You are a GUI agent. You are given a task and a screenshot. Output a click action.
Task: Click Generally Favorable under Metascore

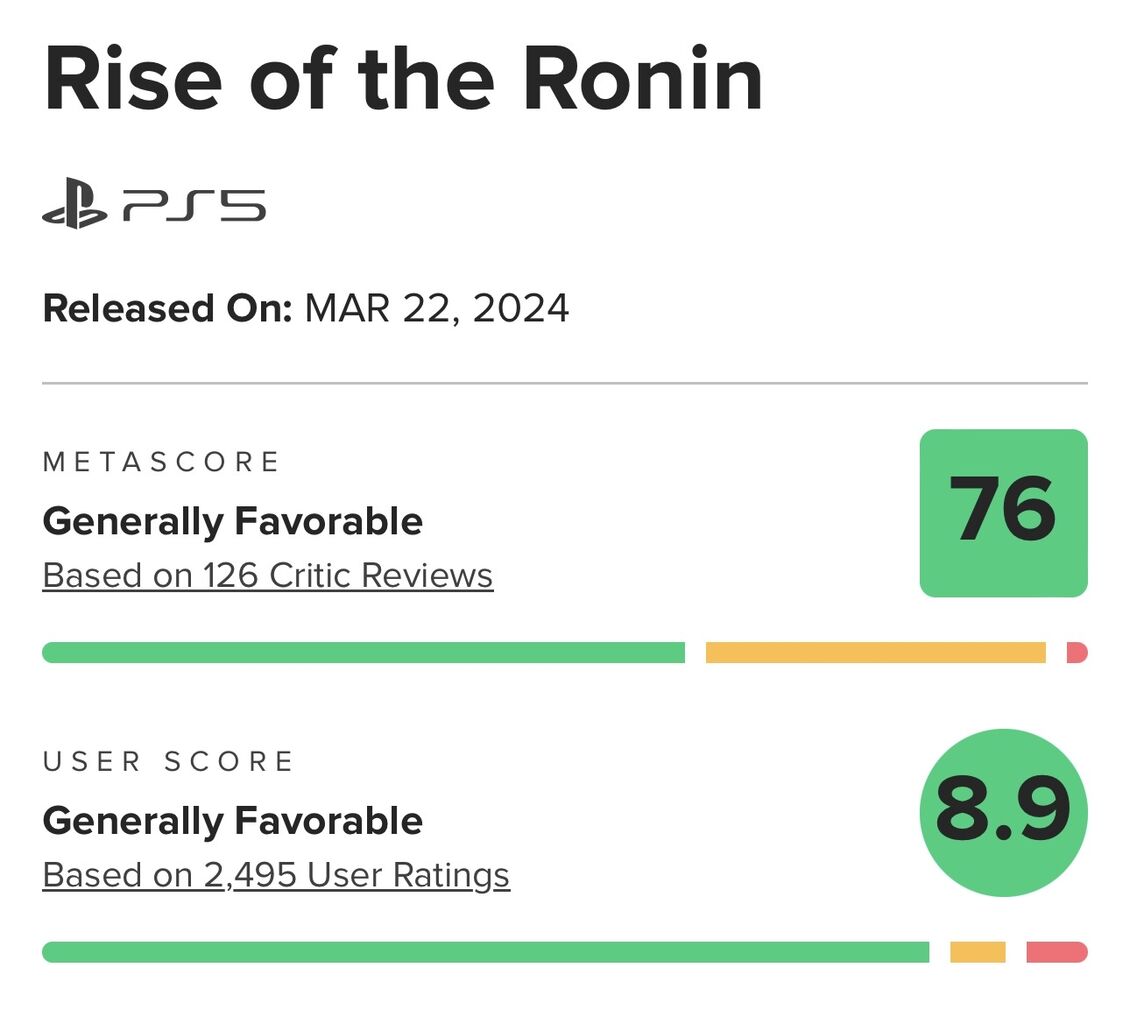pyautogui.click(x=232, y=521)
